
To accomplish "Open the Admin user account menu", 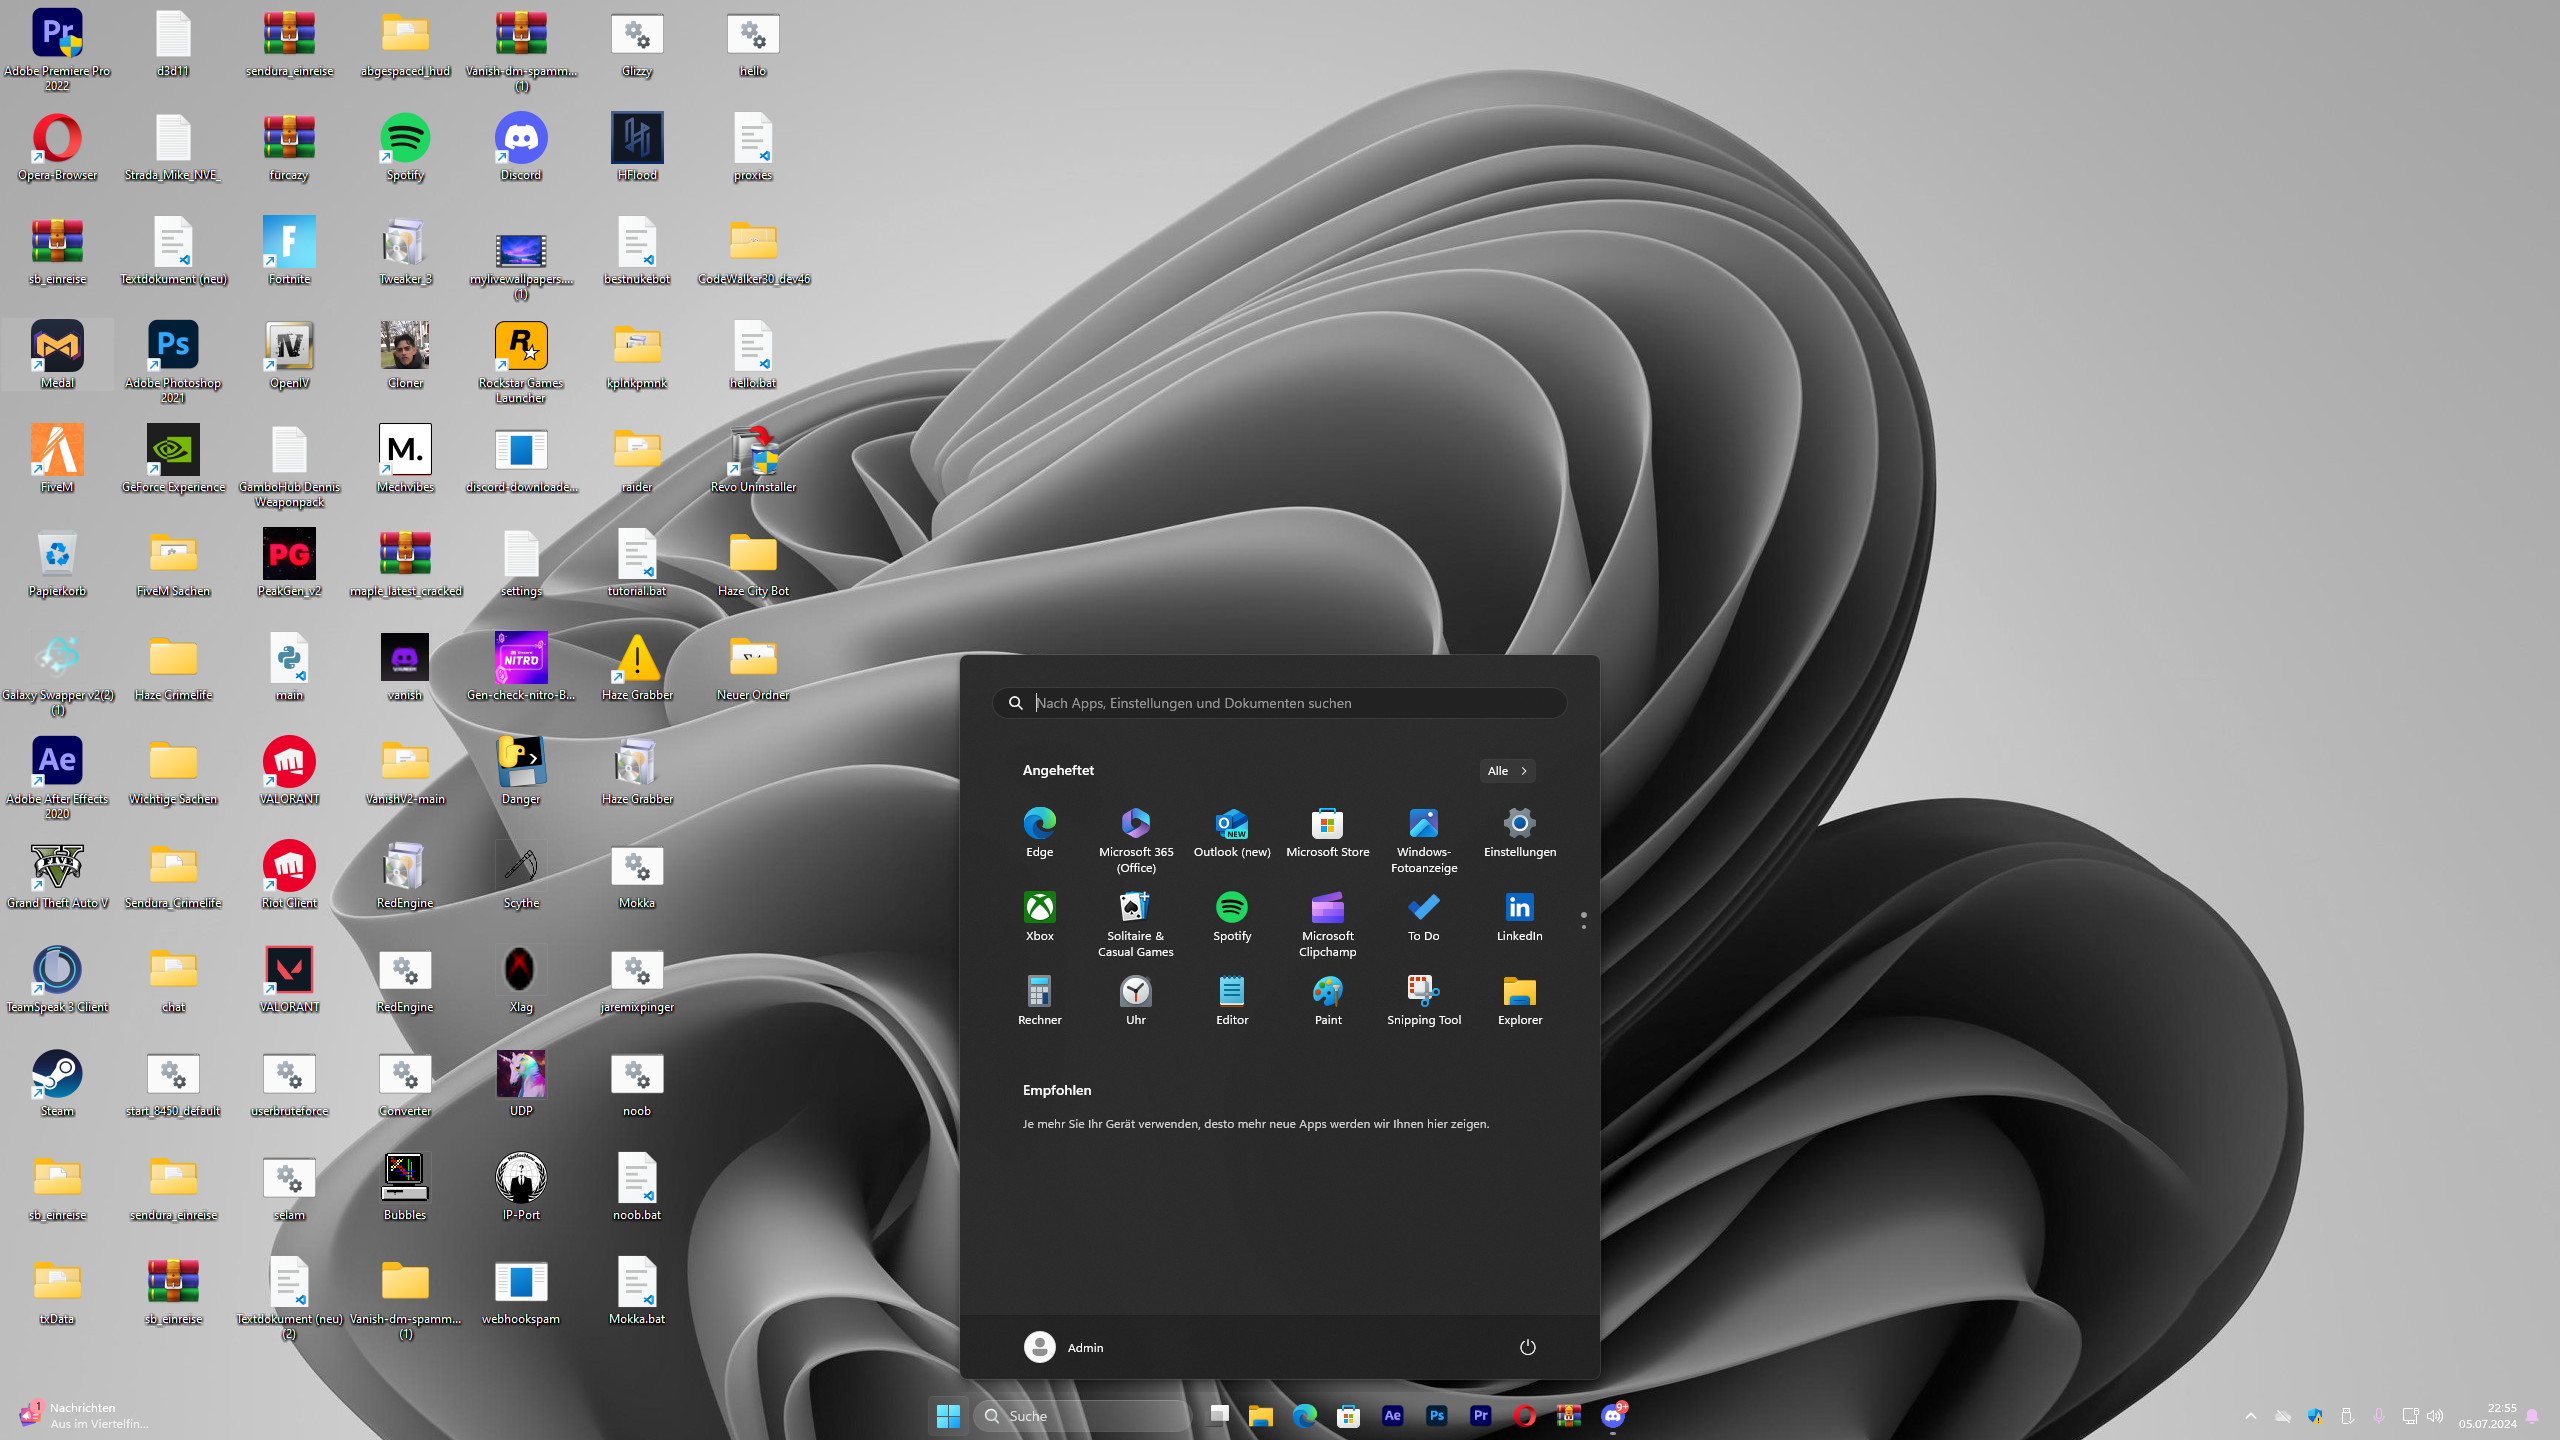I will point(1064,1347).
